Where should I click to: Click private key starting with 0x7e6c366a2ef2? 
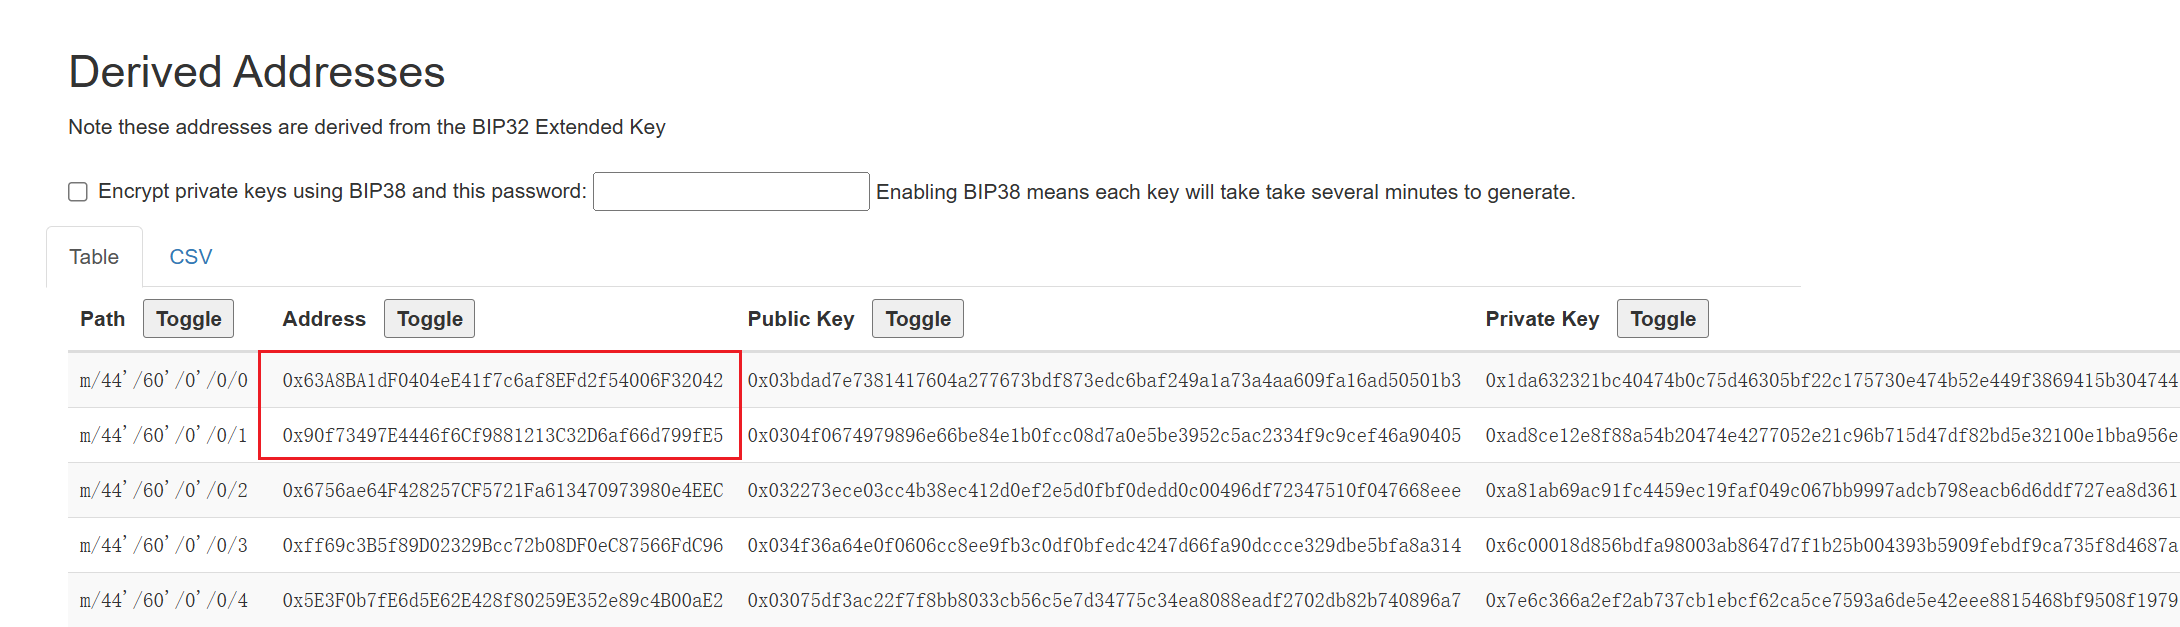[x=1830, y=600]
